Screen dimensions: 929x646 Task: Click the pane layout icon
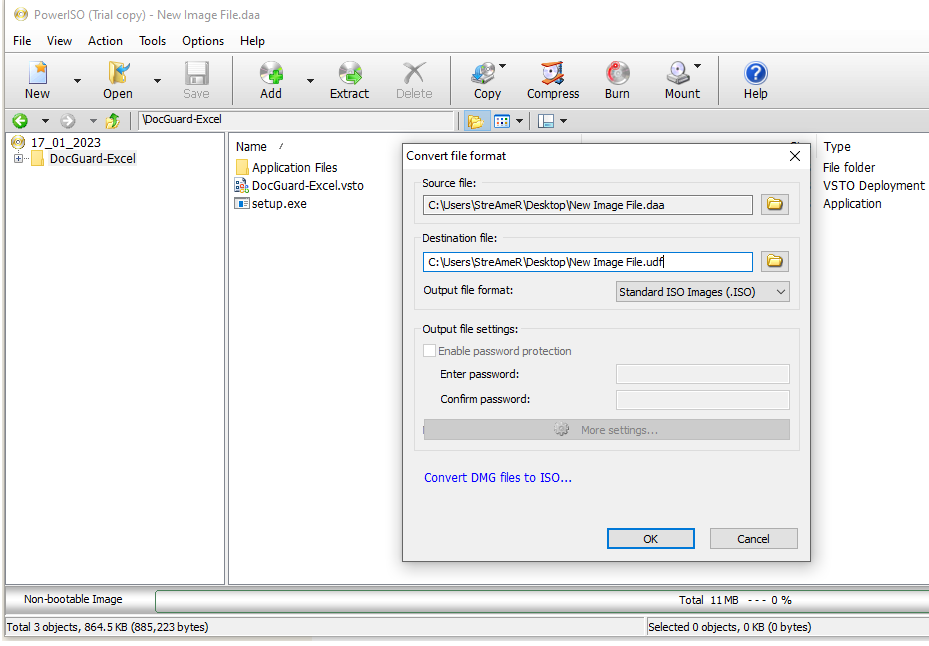(546, 121)
